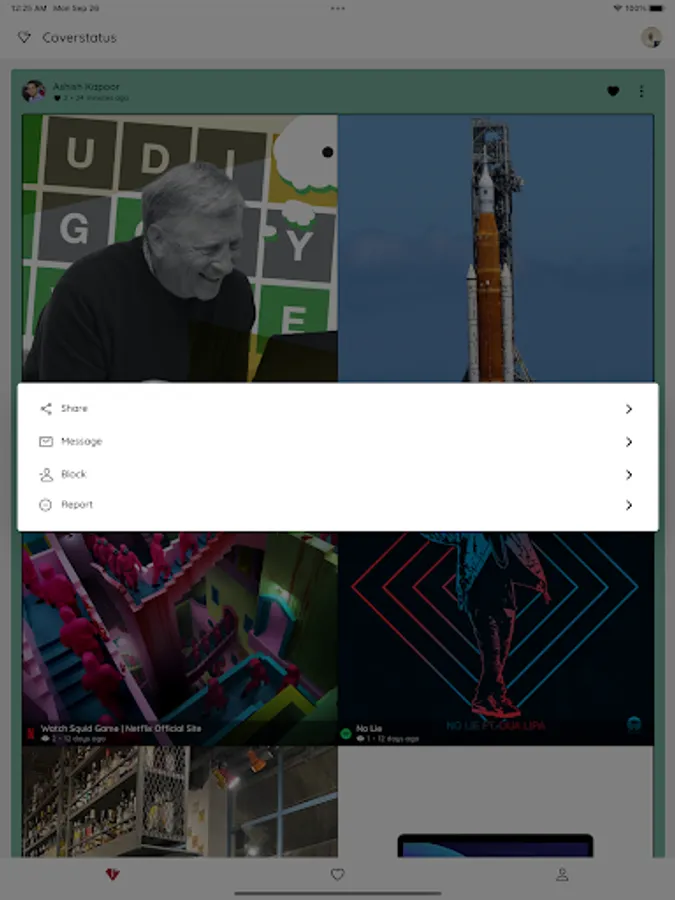675x900 pixels.
Task: Switch to the home feed tab
Action: tap(112, 874)
